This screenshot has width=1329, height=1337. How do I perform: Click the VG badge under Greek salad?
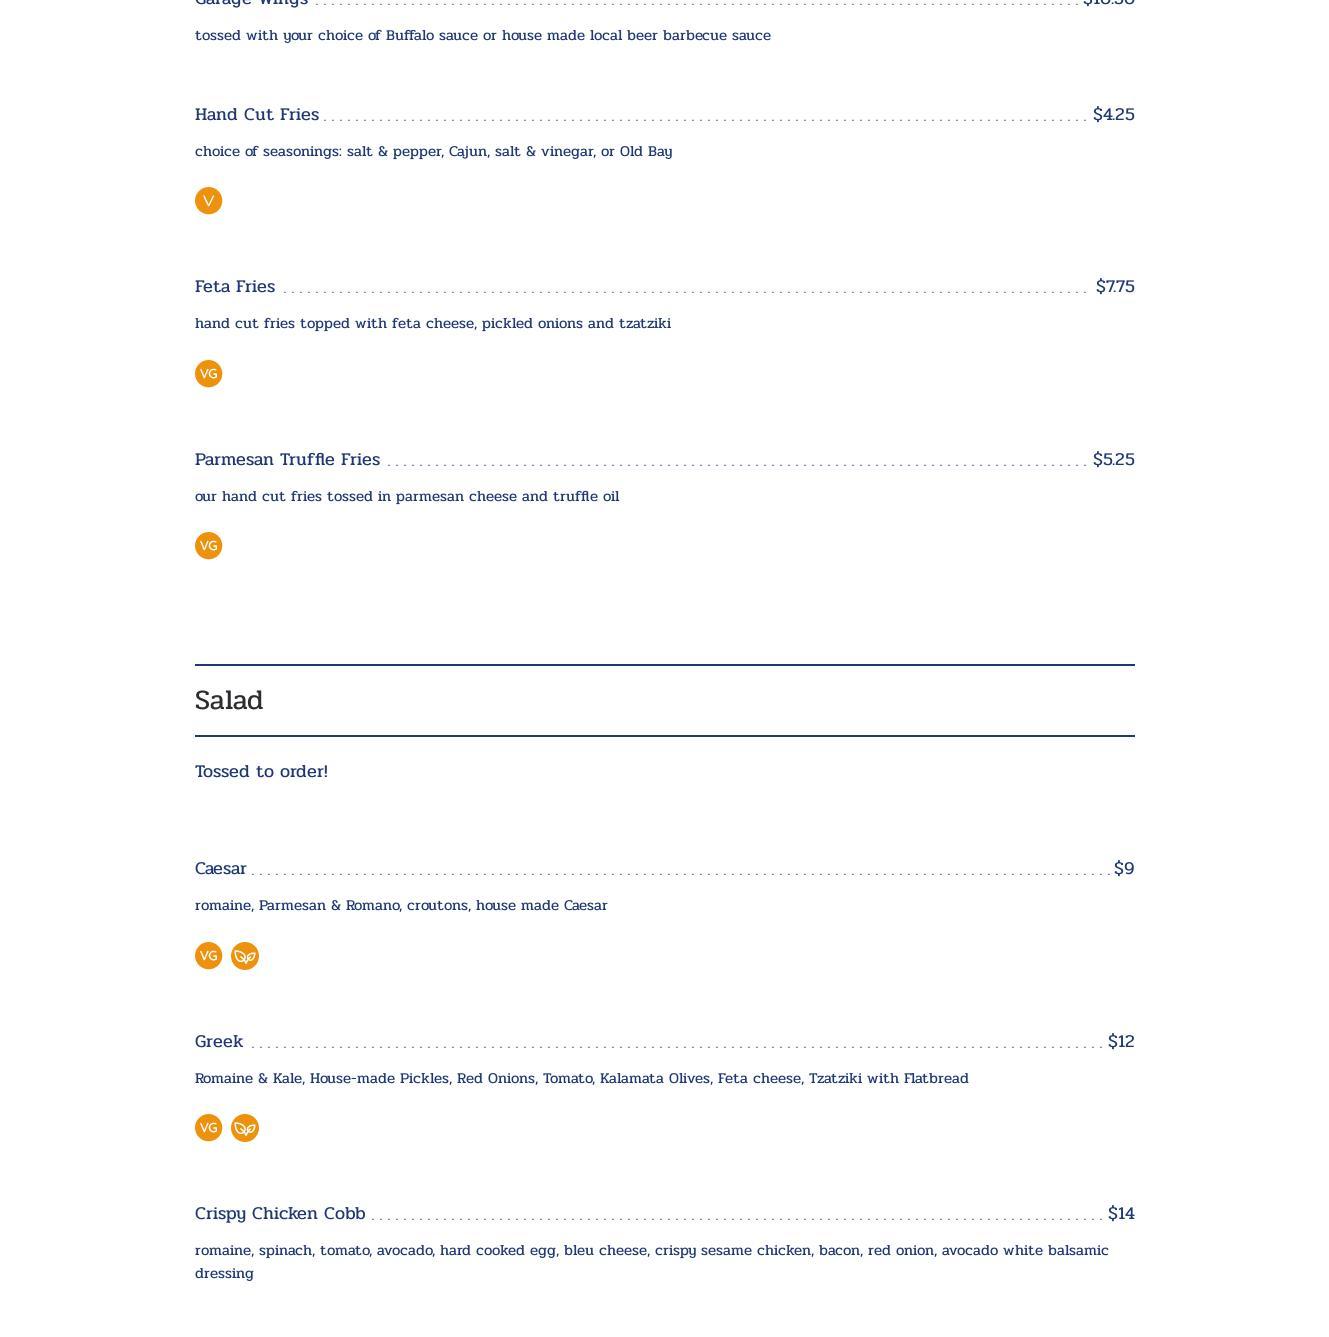coord(208,1128)
